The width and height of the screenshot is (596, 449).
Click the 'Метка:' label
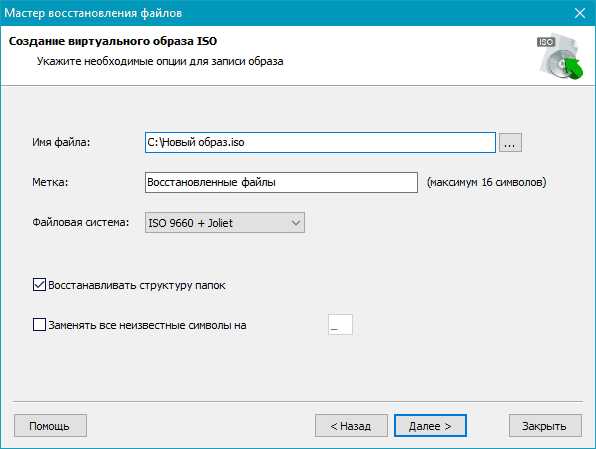tap(50, 182)
